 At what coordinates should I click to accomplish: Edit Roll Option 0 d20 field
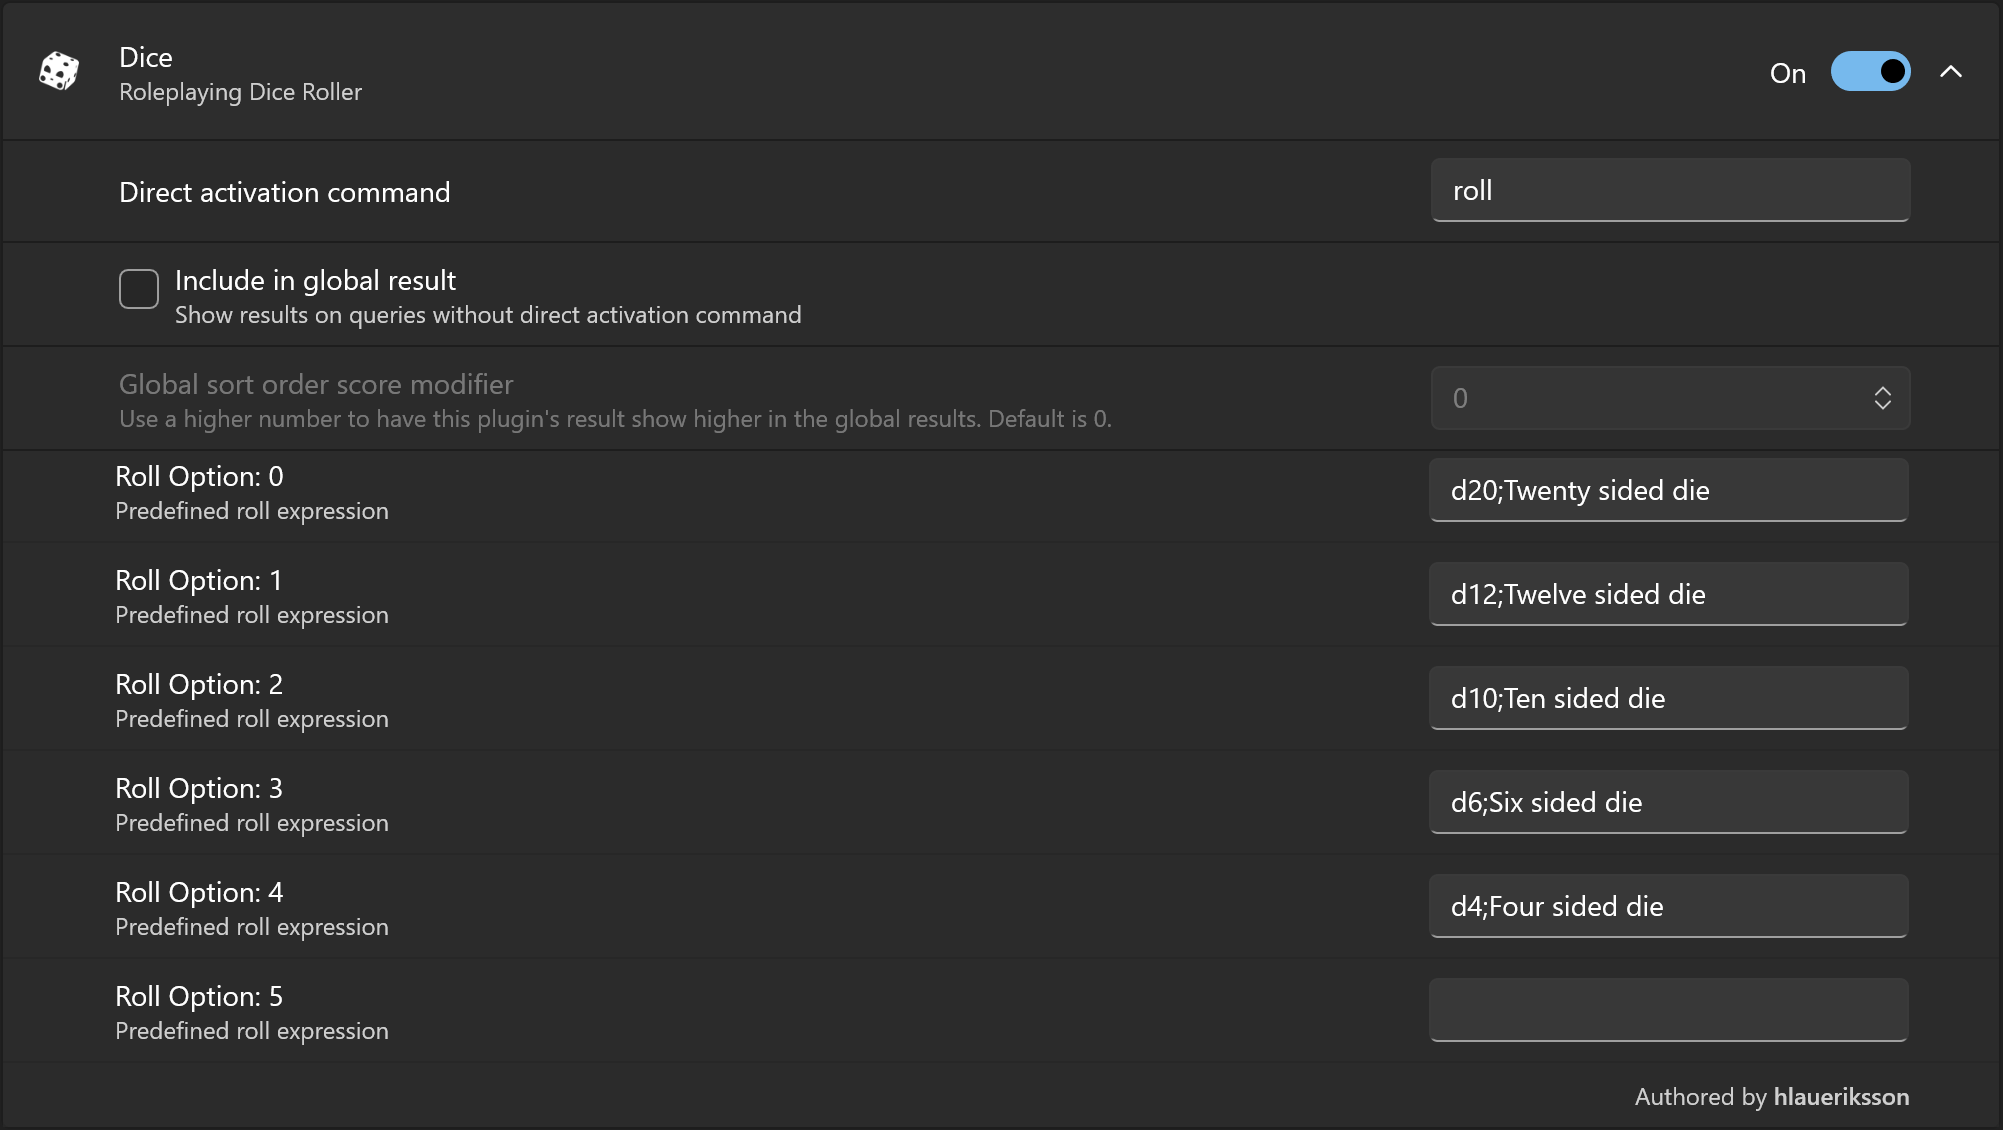click(1668, 490)
